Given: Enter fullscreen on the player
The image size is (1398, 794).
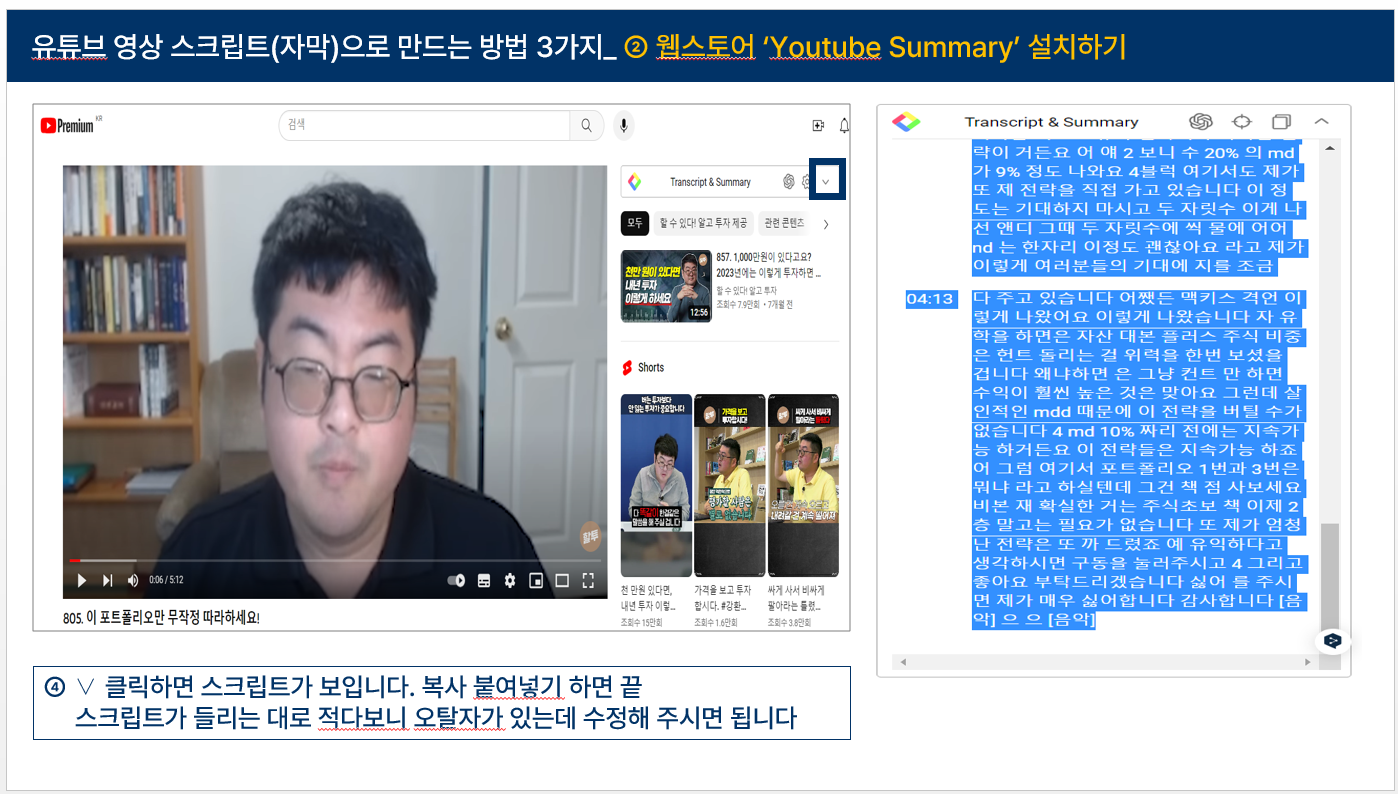Looking at the screenshot, I should [x=588, y=580].
